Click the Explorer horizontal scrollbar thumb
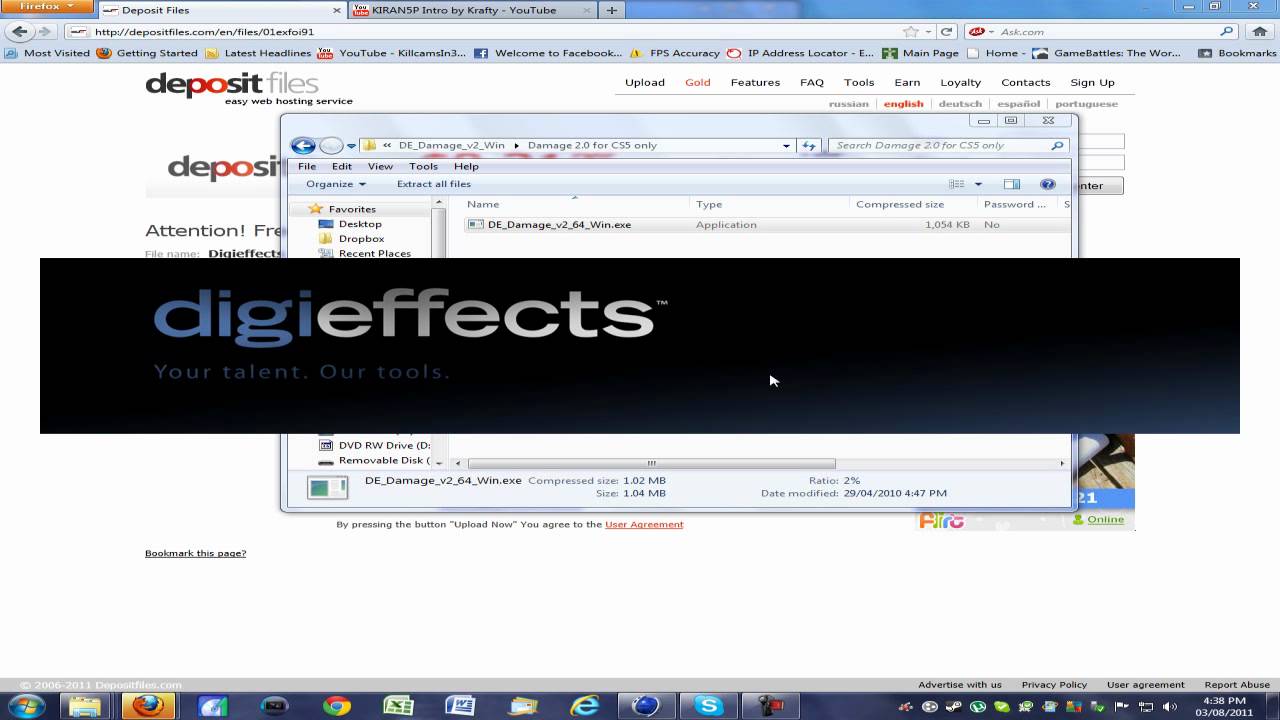 [x=651, y=463]
